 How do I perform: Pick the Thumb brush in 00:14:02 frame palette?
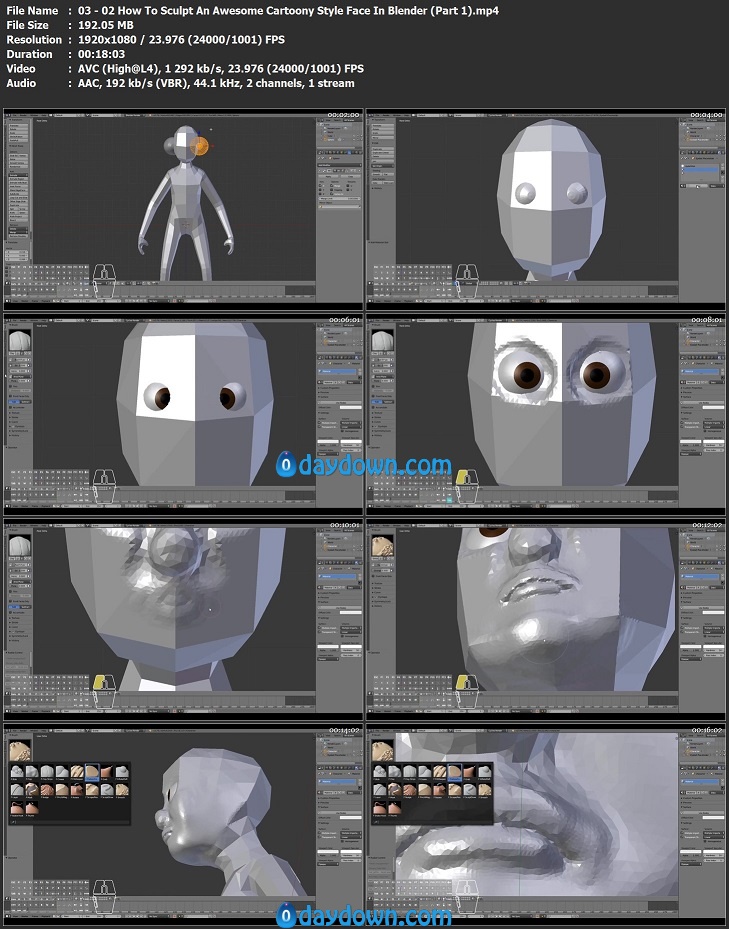pyautogui.click(x=32, y=808)
